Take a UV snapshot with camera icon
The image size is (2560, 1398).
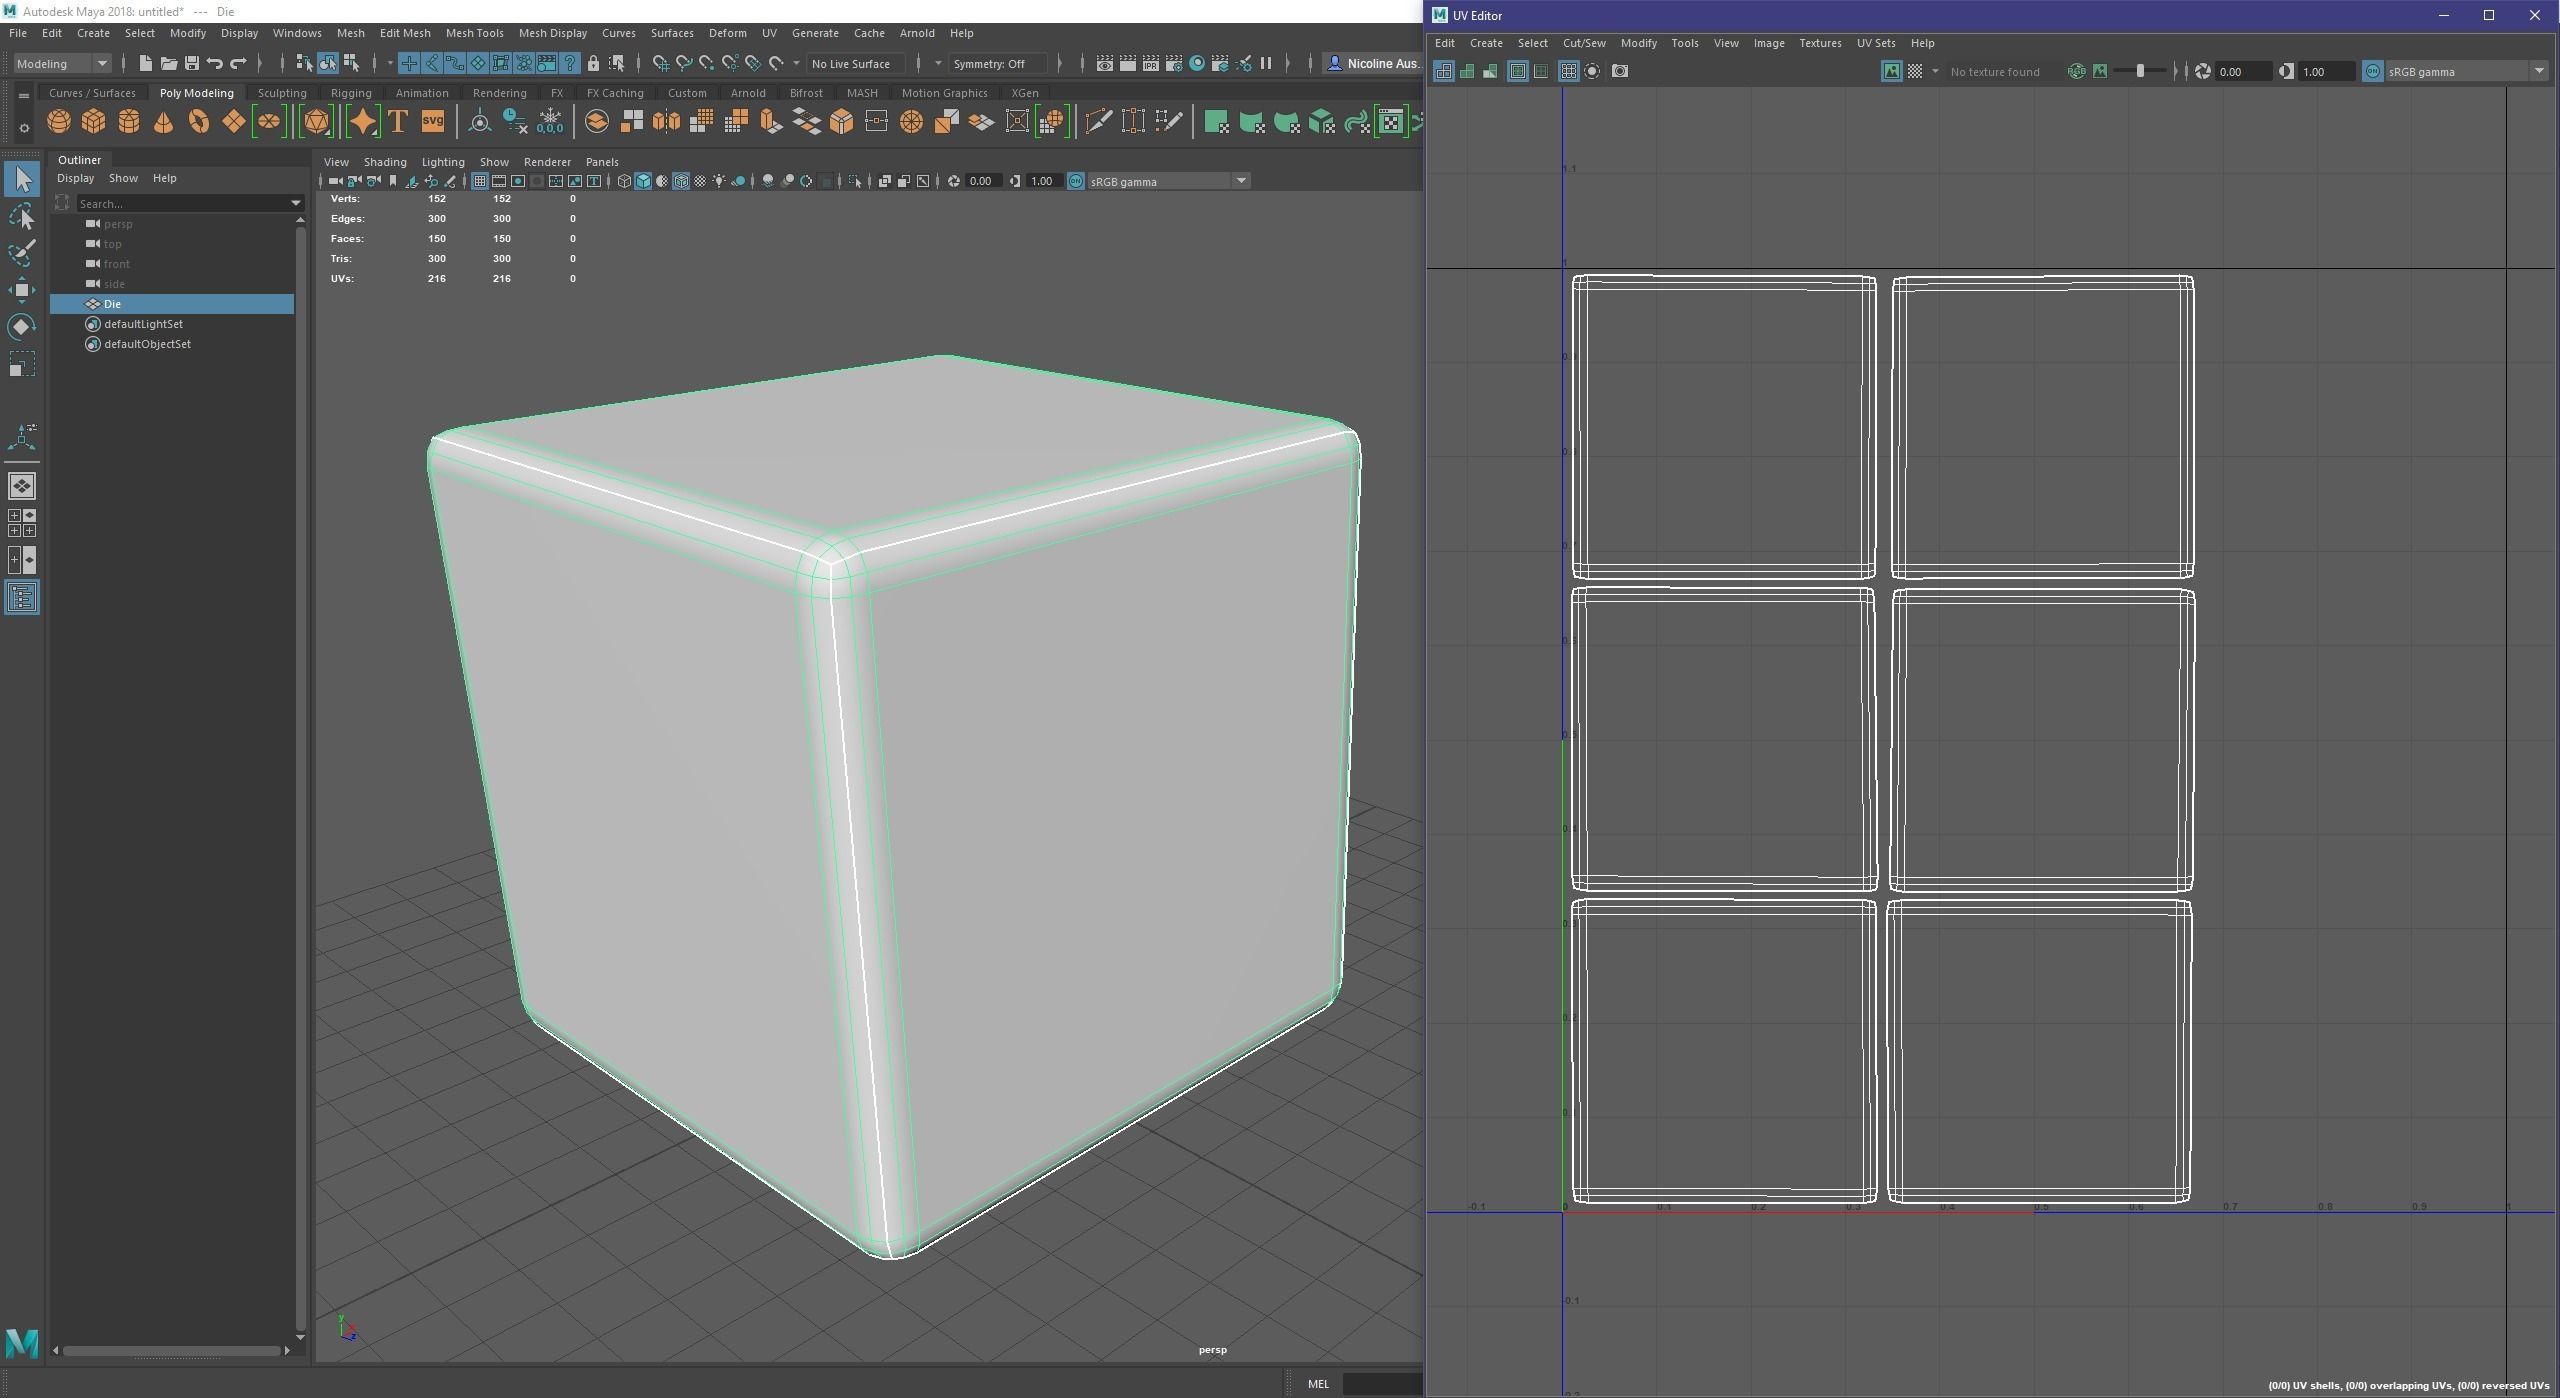click(x=1619, y=71)
